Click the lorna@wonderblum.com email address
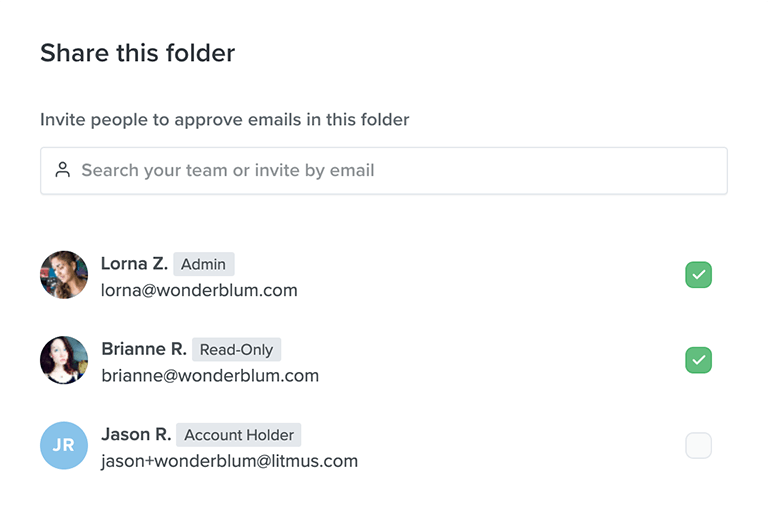Image resolution: width=768 pixels, height=510 pixels. pyautogui.click(x=199, y=291)
